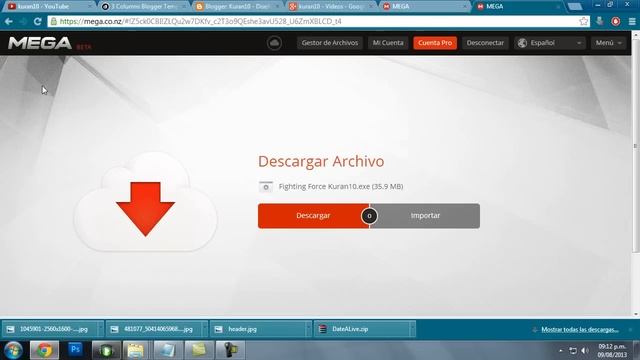Open downloaded file 481077_50414065968 jpg

(x=154, y=329)
